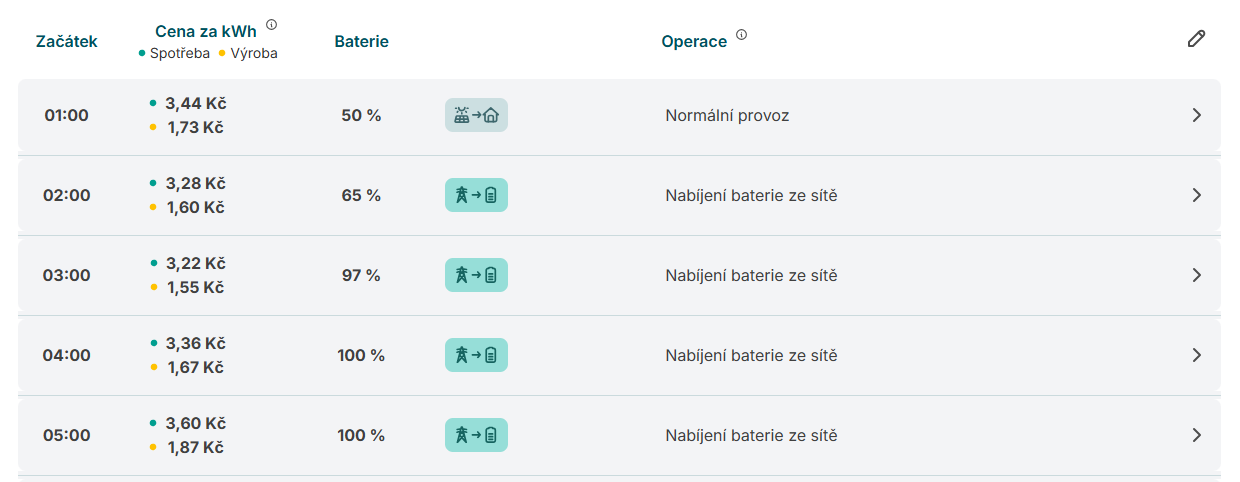
Task: Click the Operace column header
Action: (x=694, y=42)
